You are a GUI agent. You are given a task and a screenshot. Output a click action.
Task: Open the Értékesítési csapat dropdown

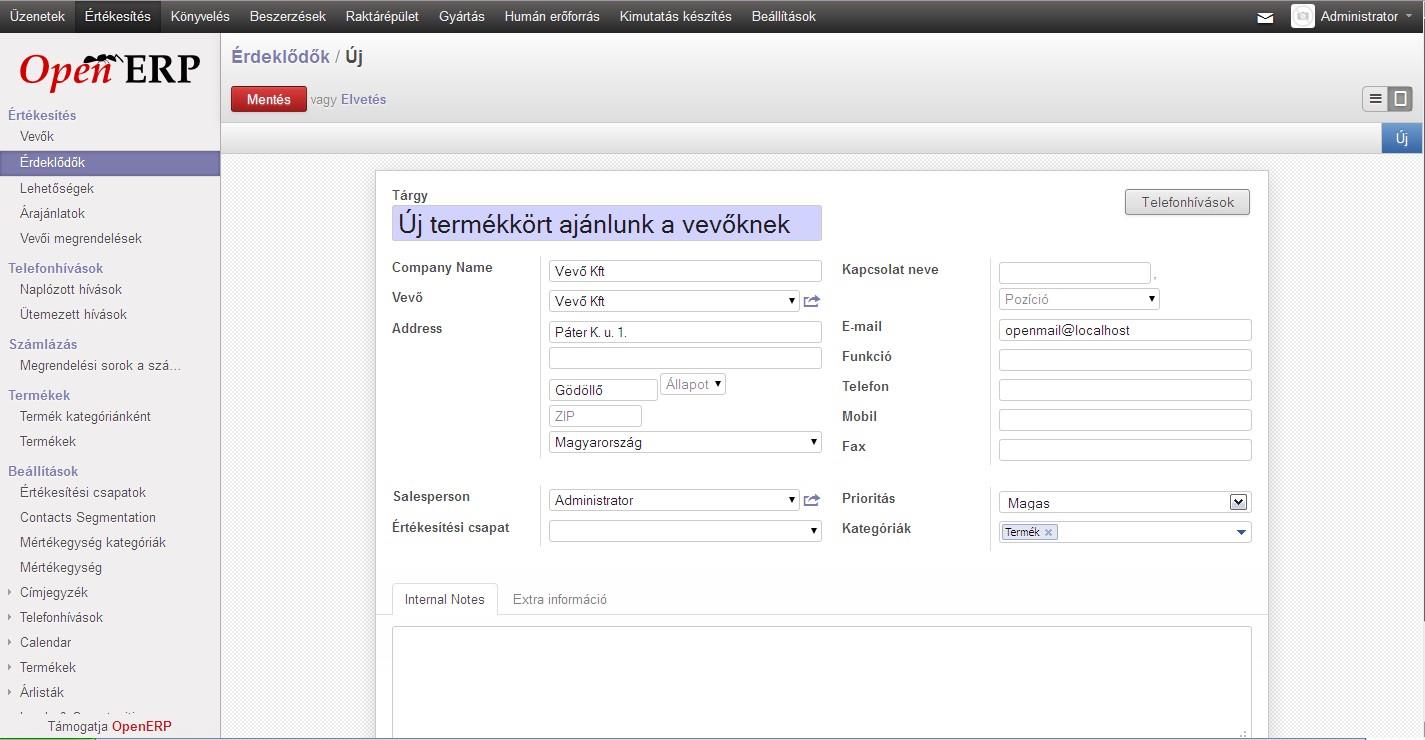tap(814, 531)
